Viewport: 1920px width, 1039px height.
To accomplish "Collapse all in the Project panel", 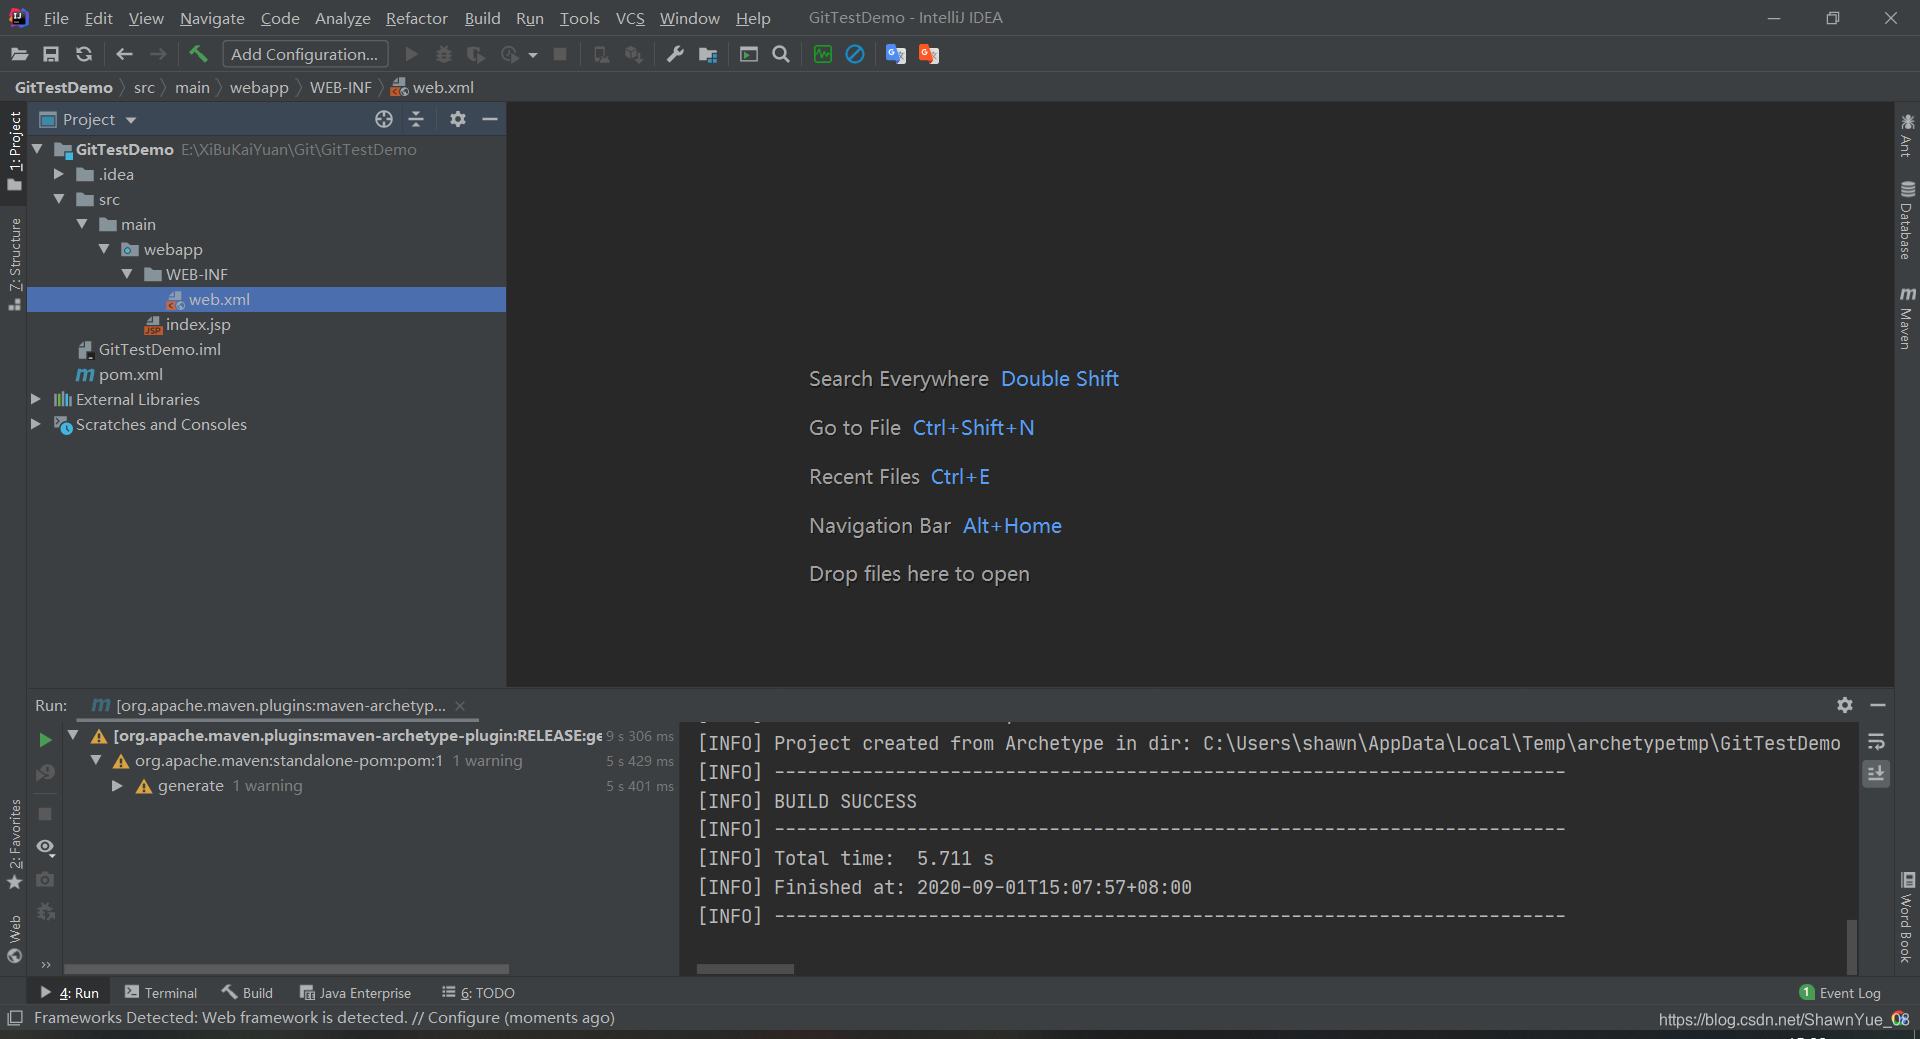I will click(416, 119).
